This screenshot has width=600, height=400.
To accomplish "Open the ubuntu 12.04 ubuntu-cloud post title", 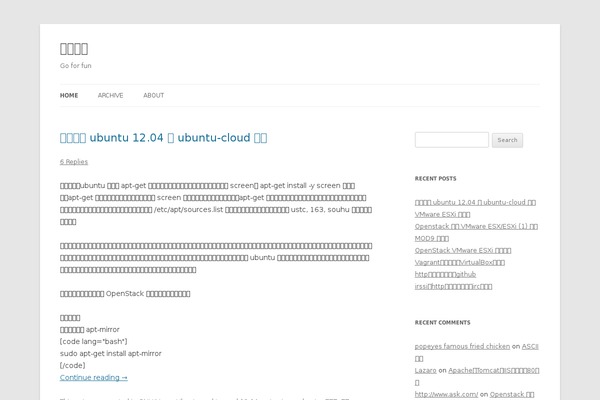I will pos(163,137).
